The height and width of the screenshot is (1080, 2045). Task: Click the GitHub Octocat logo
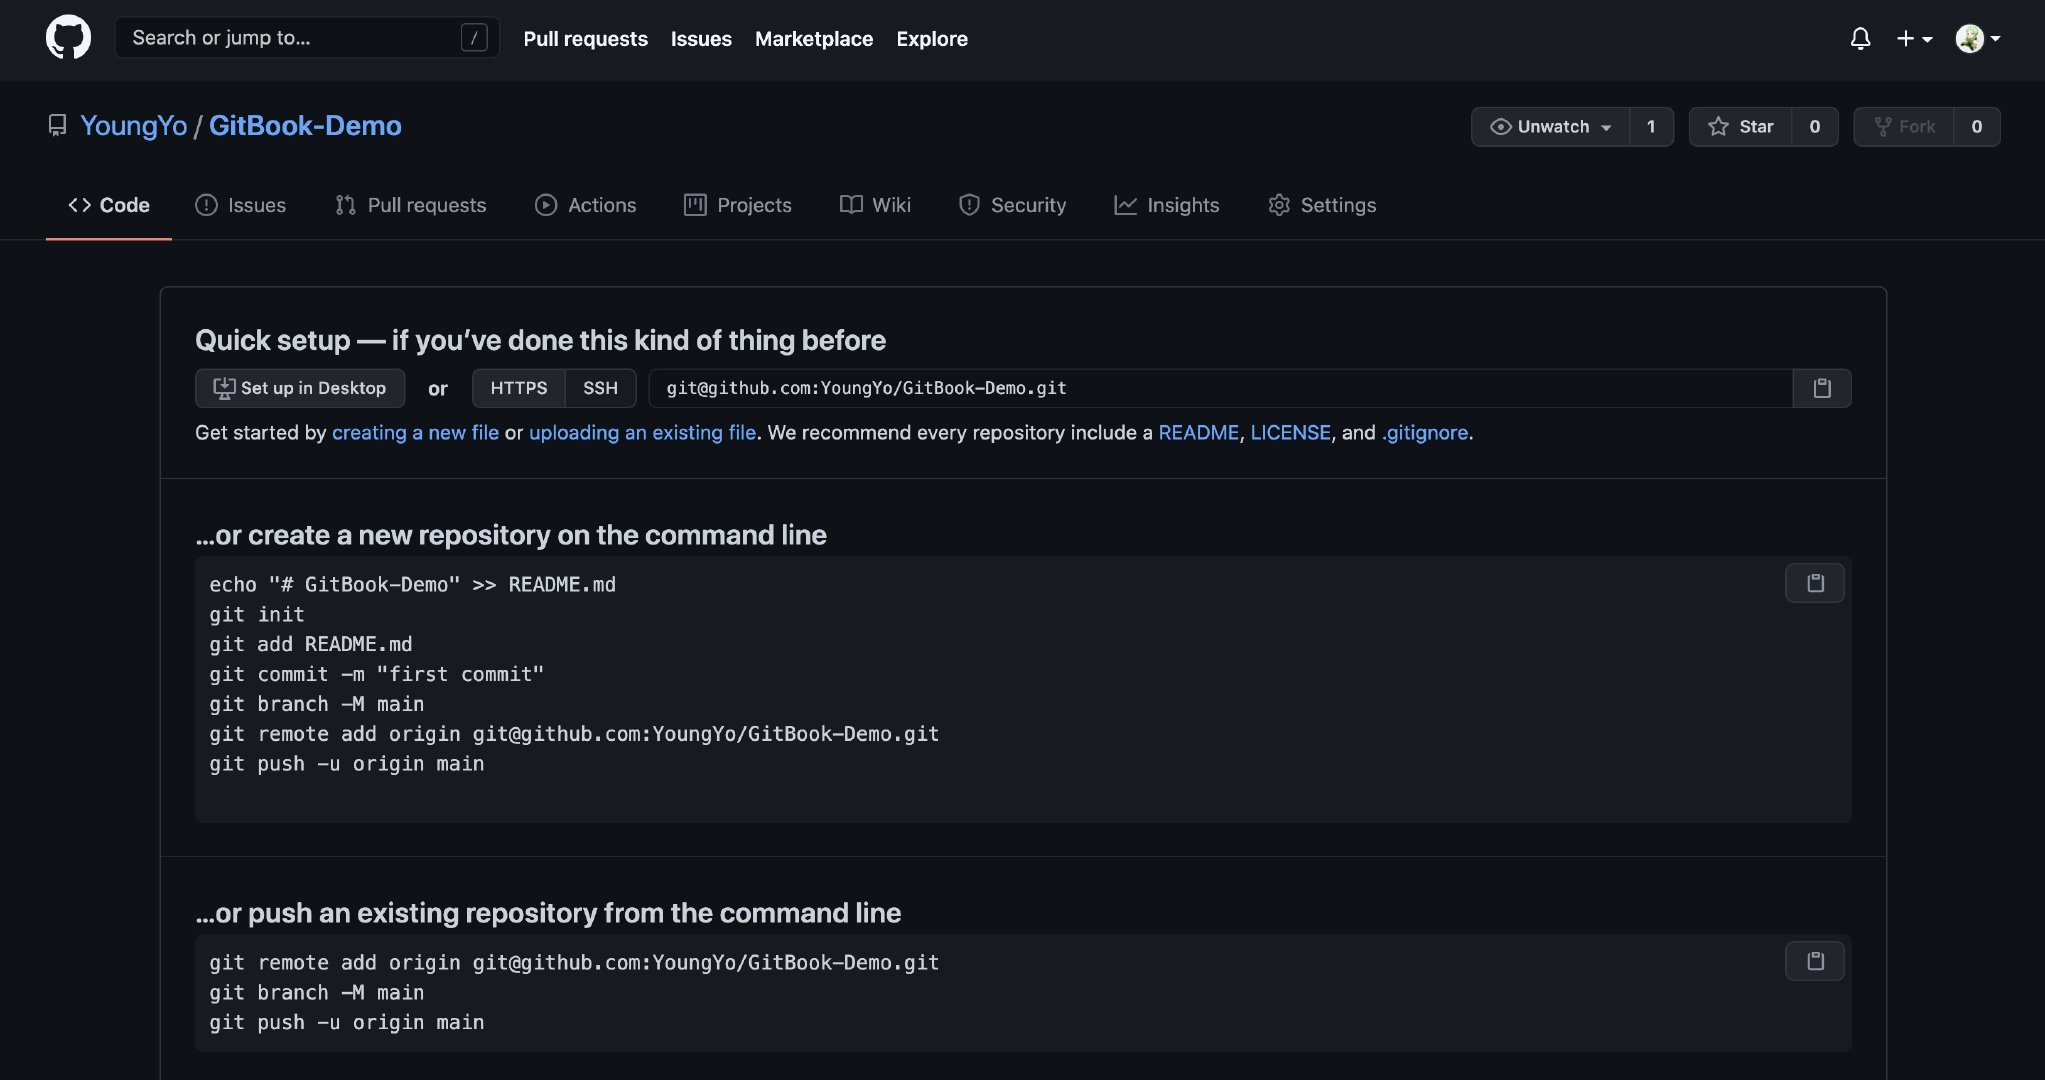[x=68, y=38]
